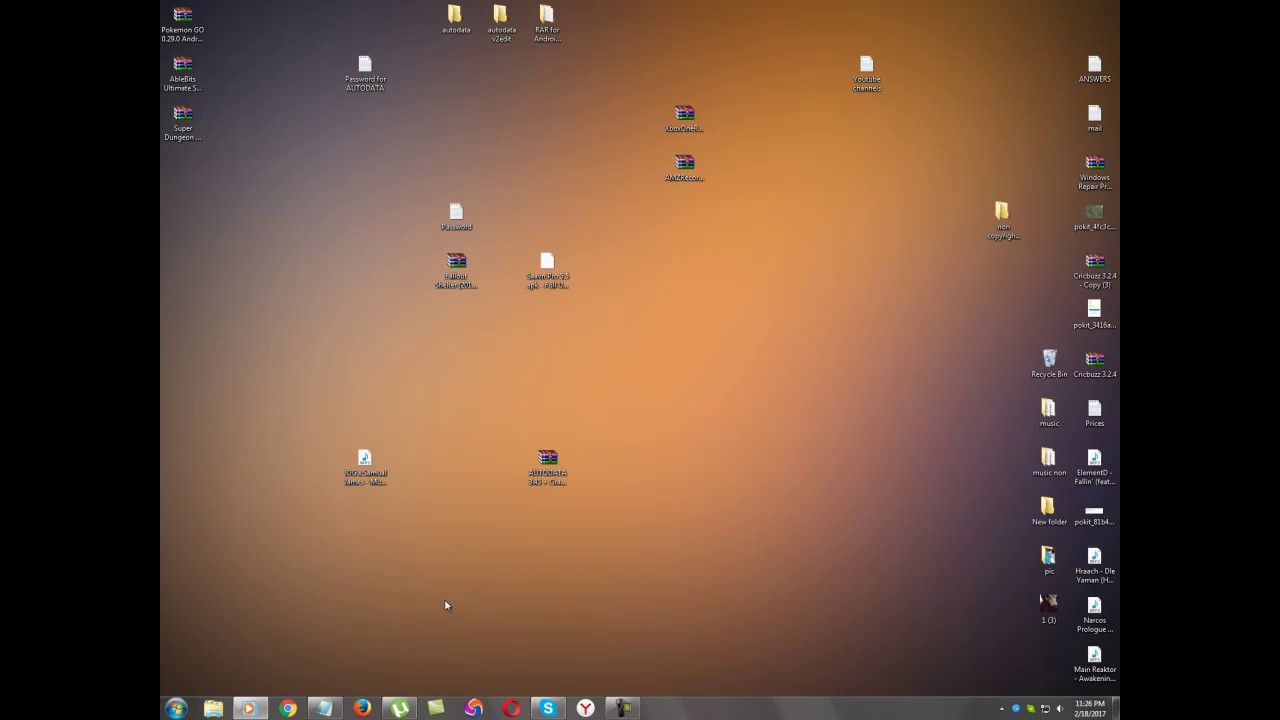Launch Google Chrome from the taskbar
The image size is (1280, 720).
click(x=288, y=708)
